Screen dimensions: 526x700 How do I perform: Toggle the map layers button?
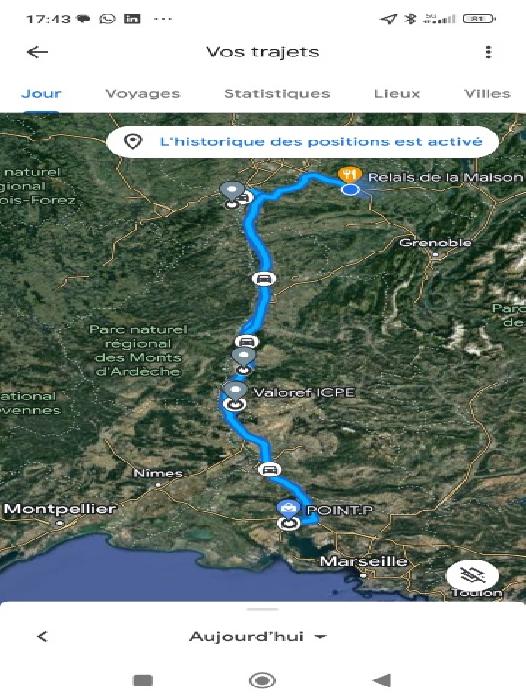tap(472, 575)
